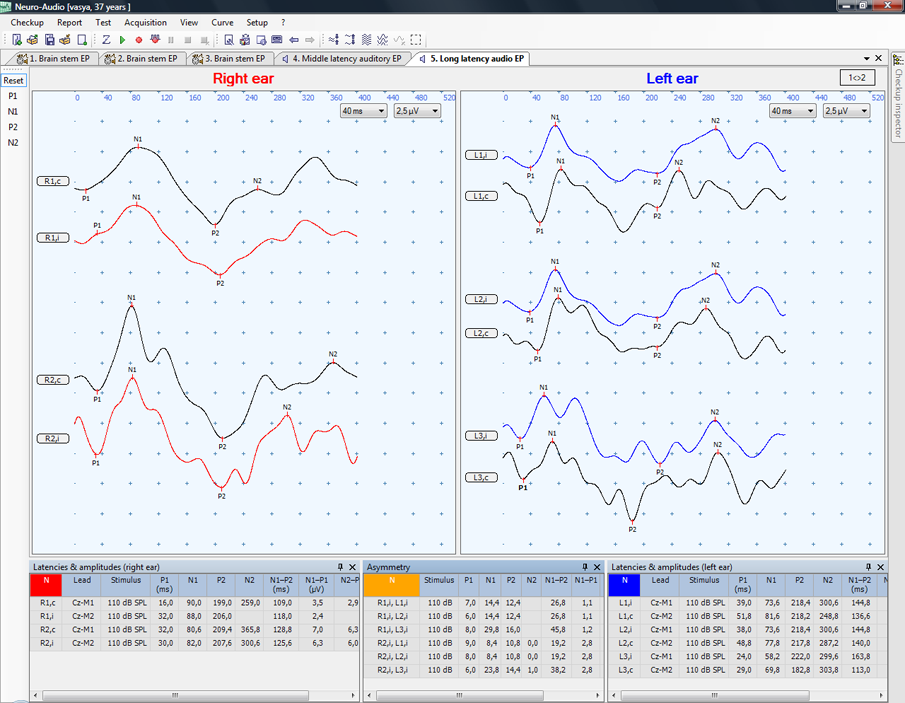Click the save floppy disk icon

coord(50,40)
